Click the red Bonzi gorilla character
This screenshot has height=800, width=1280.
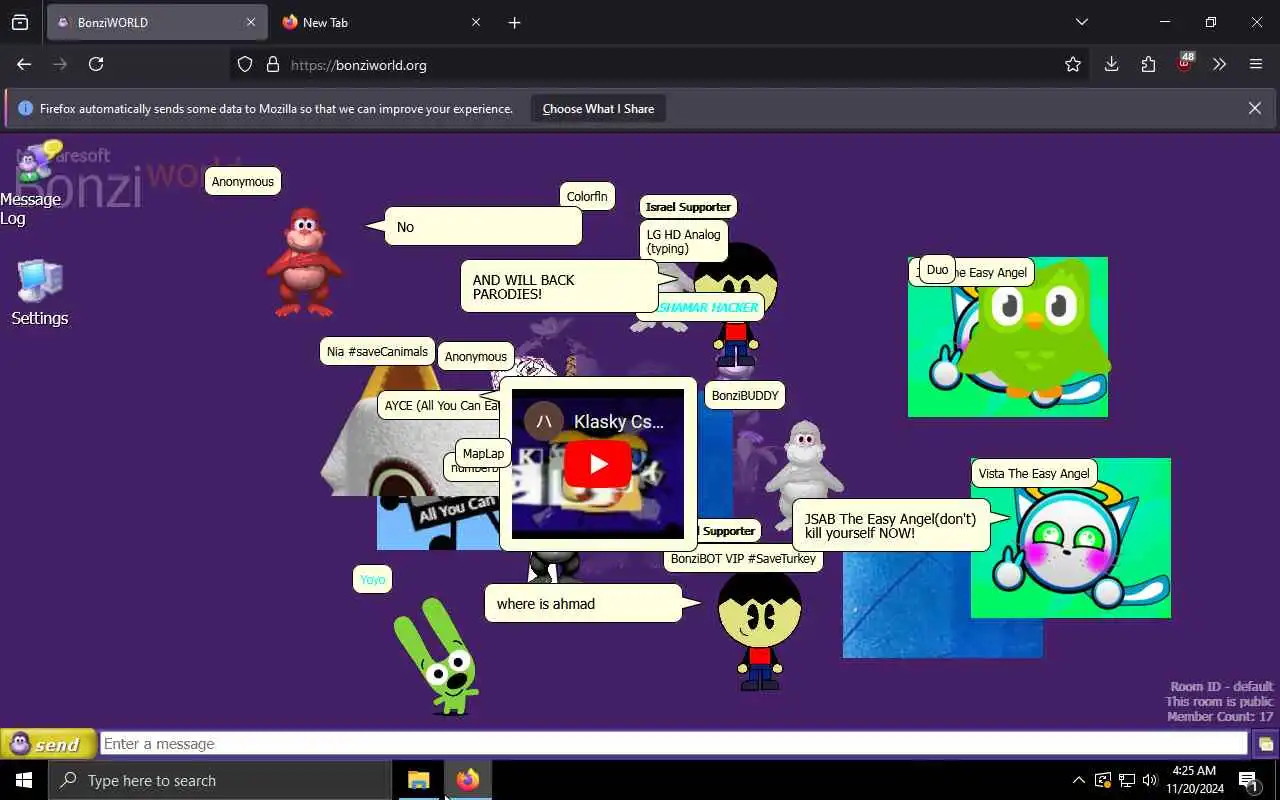click(x=304, y=262)
